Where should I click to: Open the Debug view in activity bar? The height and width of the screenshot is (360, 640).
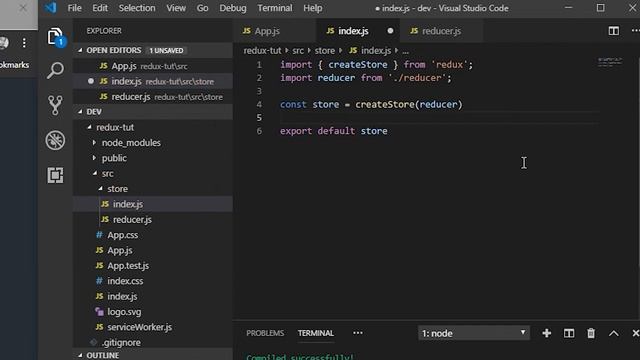coord(55,140)
